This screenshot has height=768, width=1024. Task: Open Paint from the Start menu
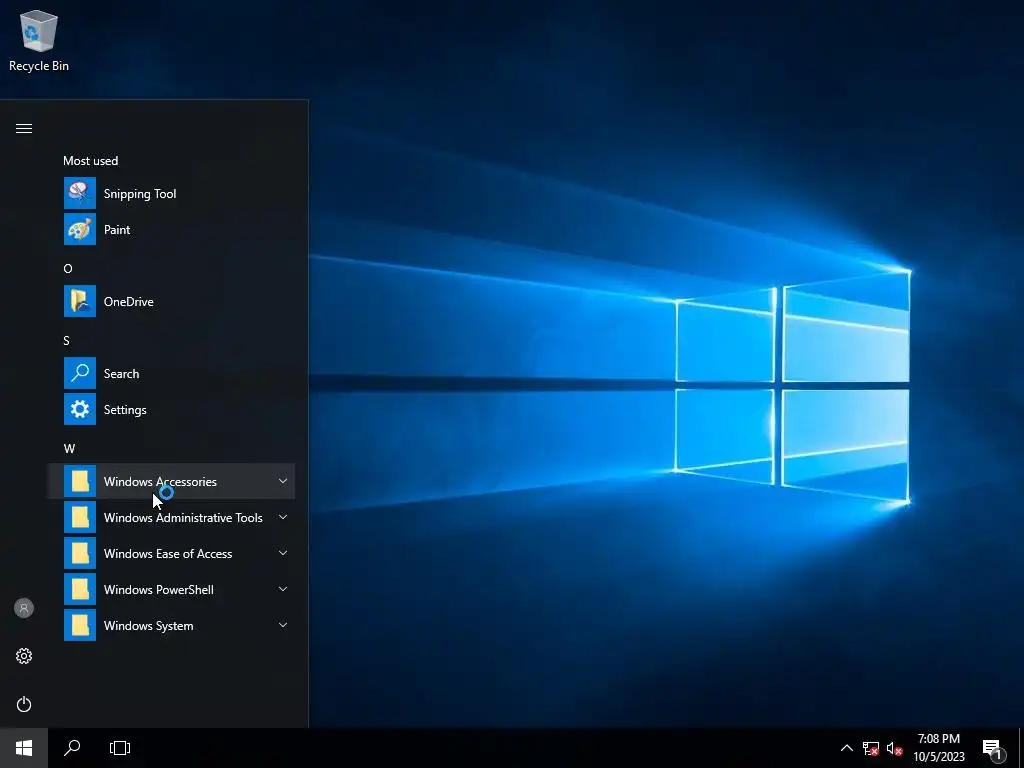(x=170, y=230)
